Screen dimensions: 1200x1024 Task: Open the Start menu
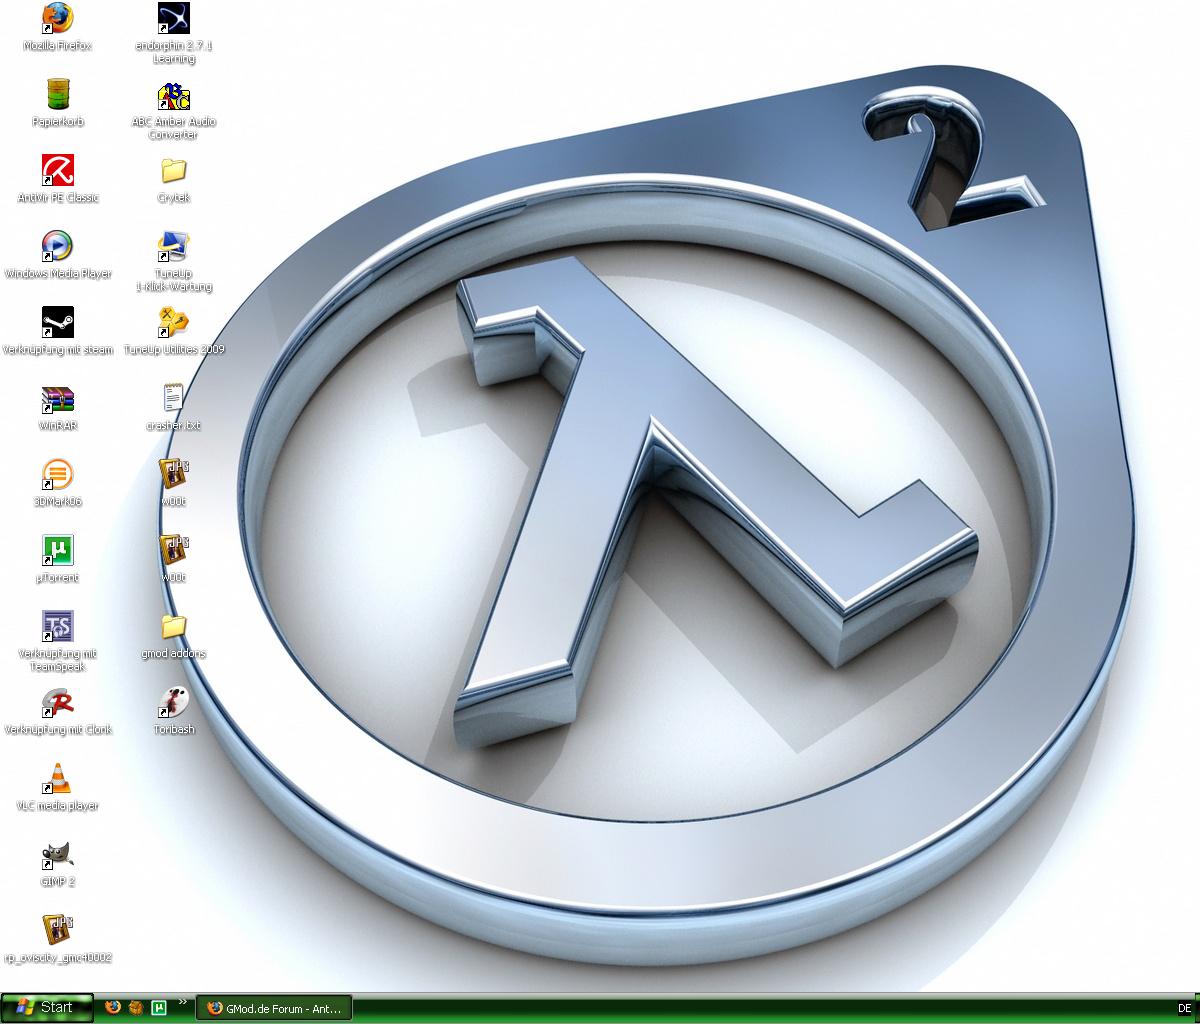pos(47,1008)
